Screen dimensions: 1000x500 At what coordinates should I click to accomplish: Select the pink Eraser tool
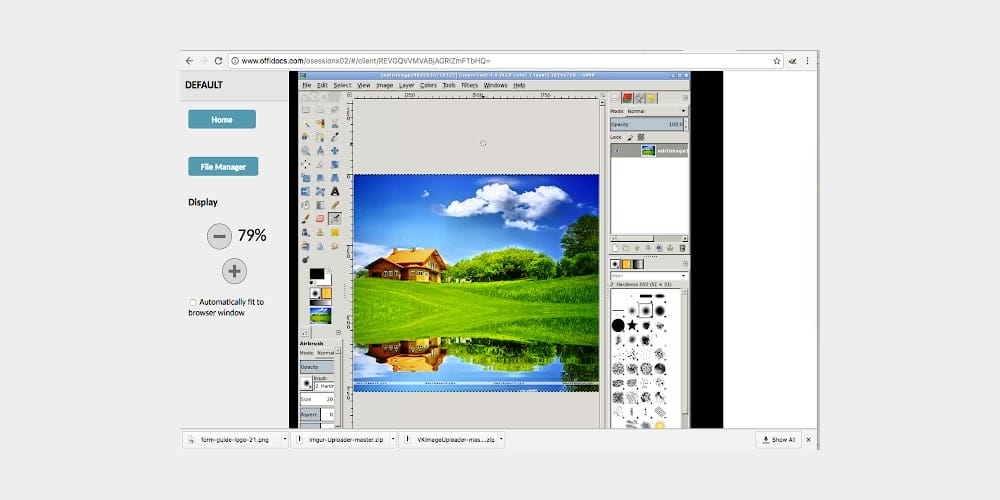(x=320, y=219)
